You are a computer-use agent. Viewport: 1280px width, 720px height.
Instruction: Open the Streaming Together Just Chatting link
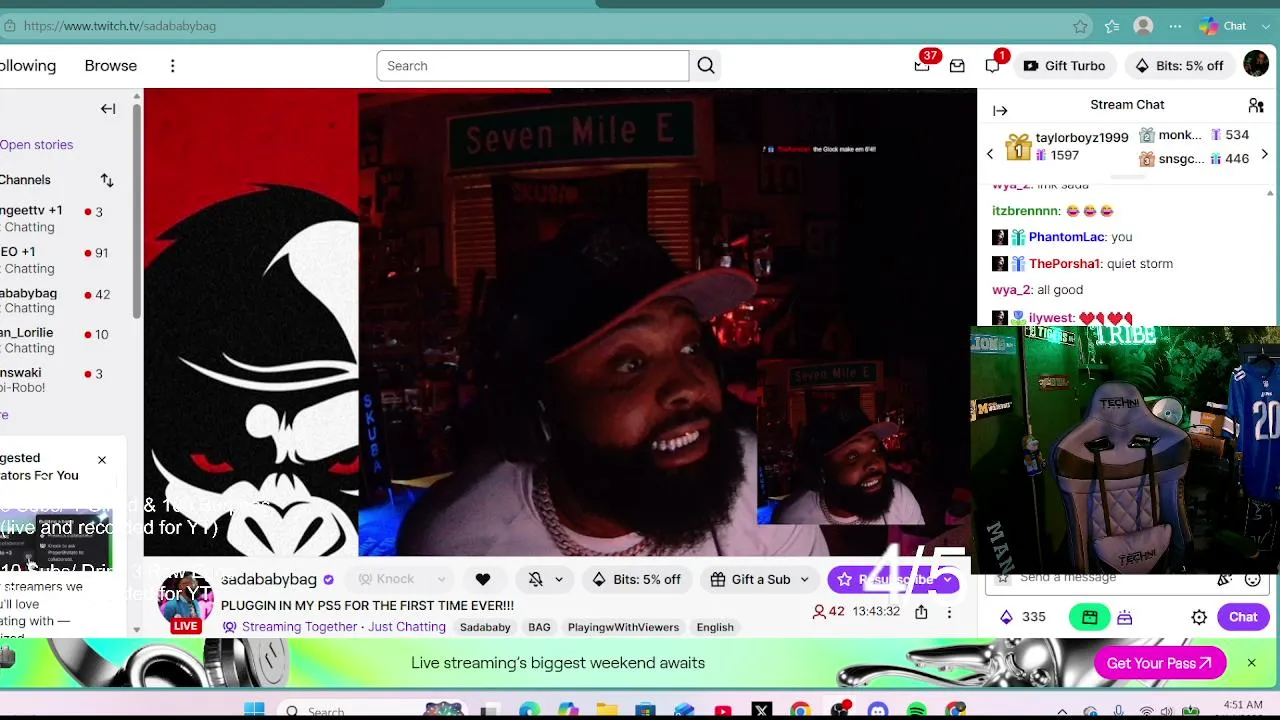click(x=343, y=627)
